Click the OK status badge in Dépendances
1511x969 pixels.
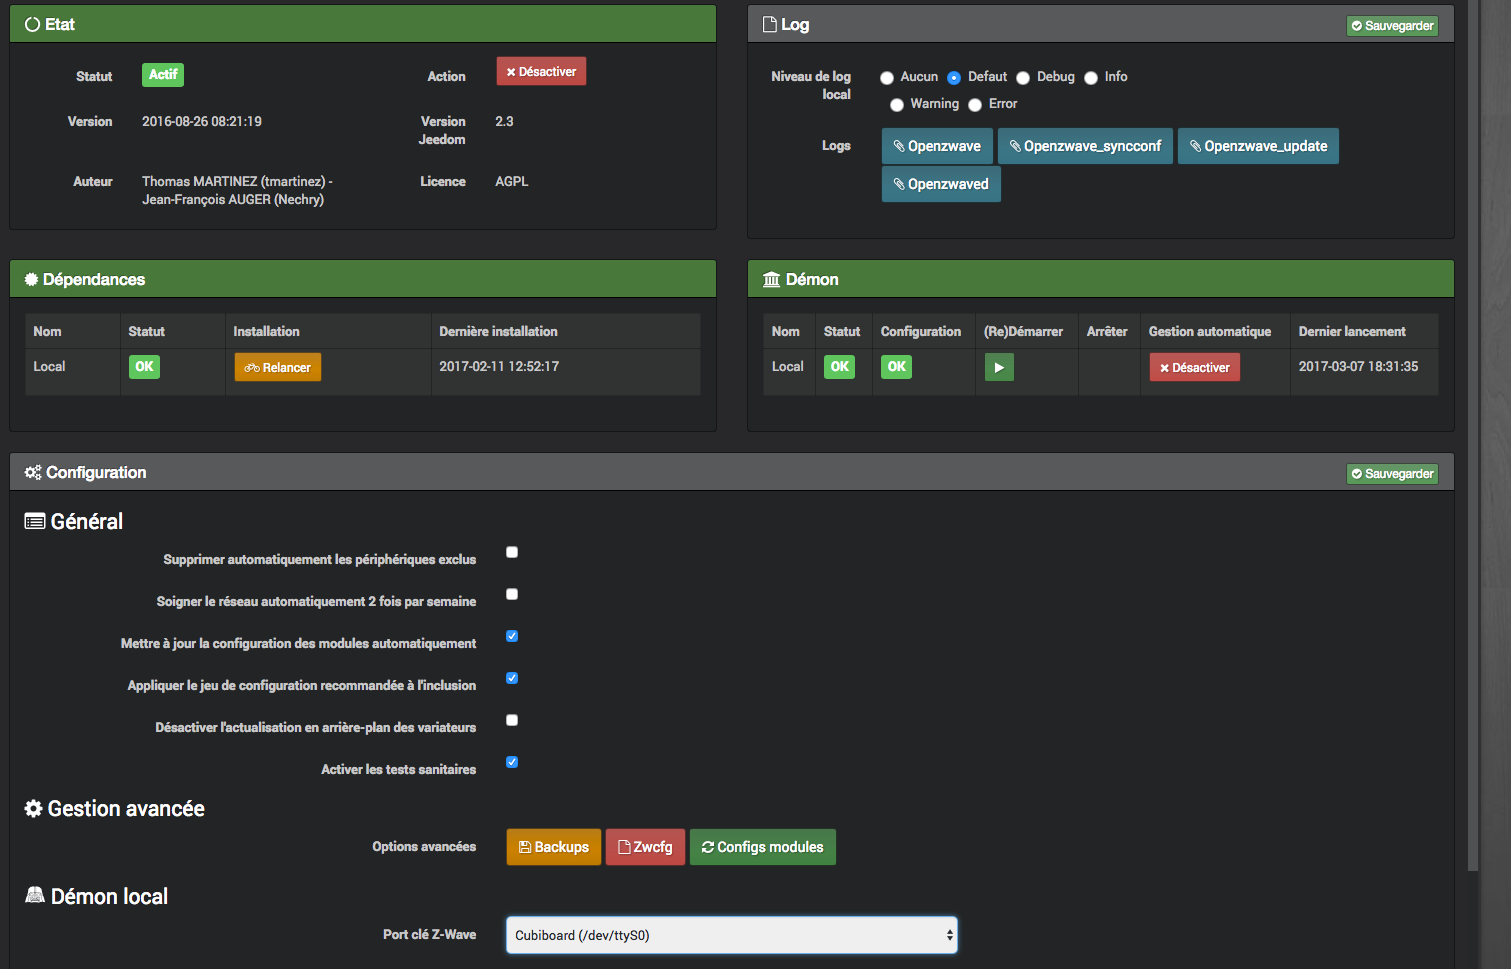[x=144, y=367]
